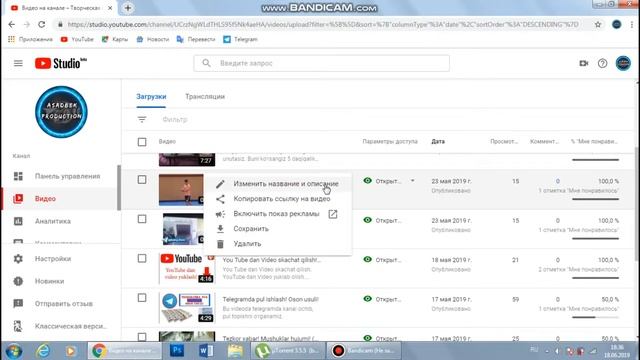This screenshot has width=640, height=360.
Task: Tick the select-all checkbox in header row
Action: coord(142,142)
